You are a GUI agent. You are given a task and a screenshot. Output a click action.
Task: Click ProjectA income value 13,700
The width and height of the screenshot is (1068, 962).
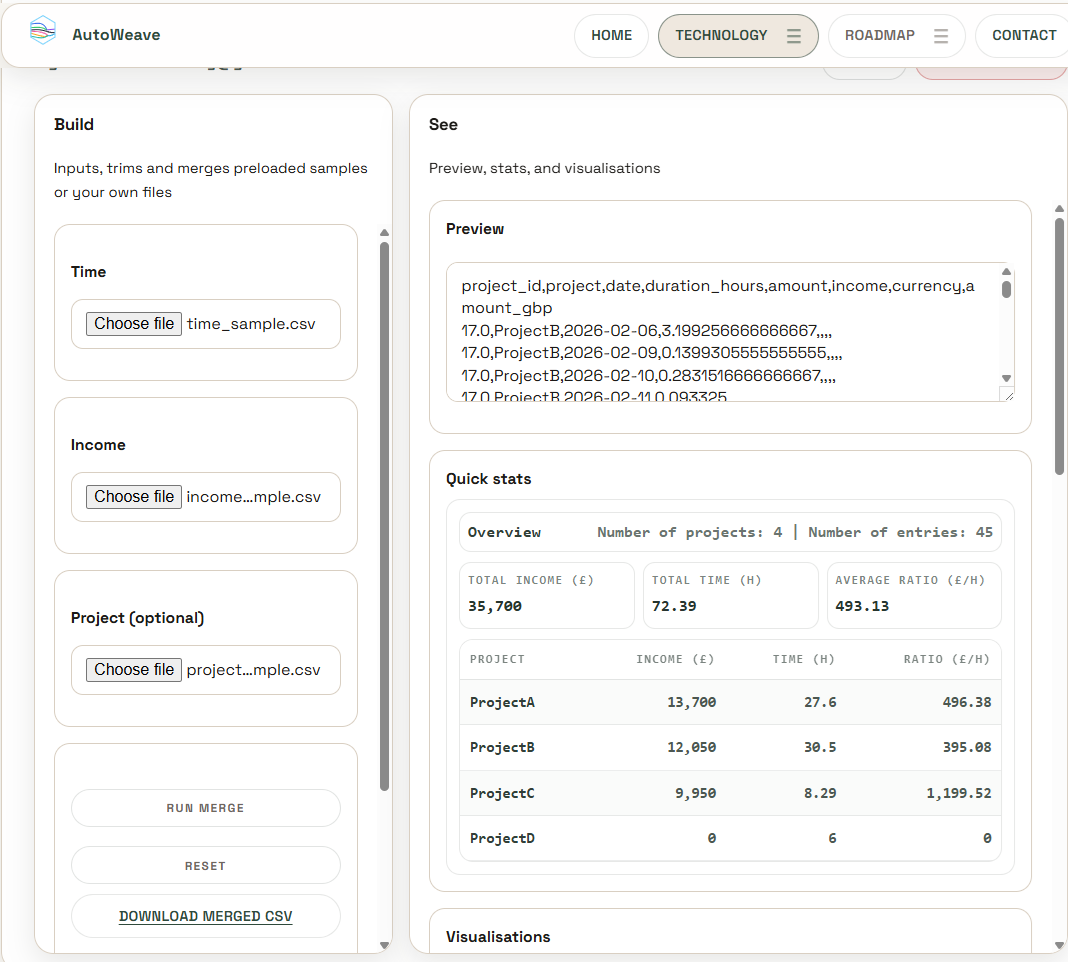pyautogui.click(x=691, y=702)
